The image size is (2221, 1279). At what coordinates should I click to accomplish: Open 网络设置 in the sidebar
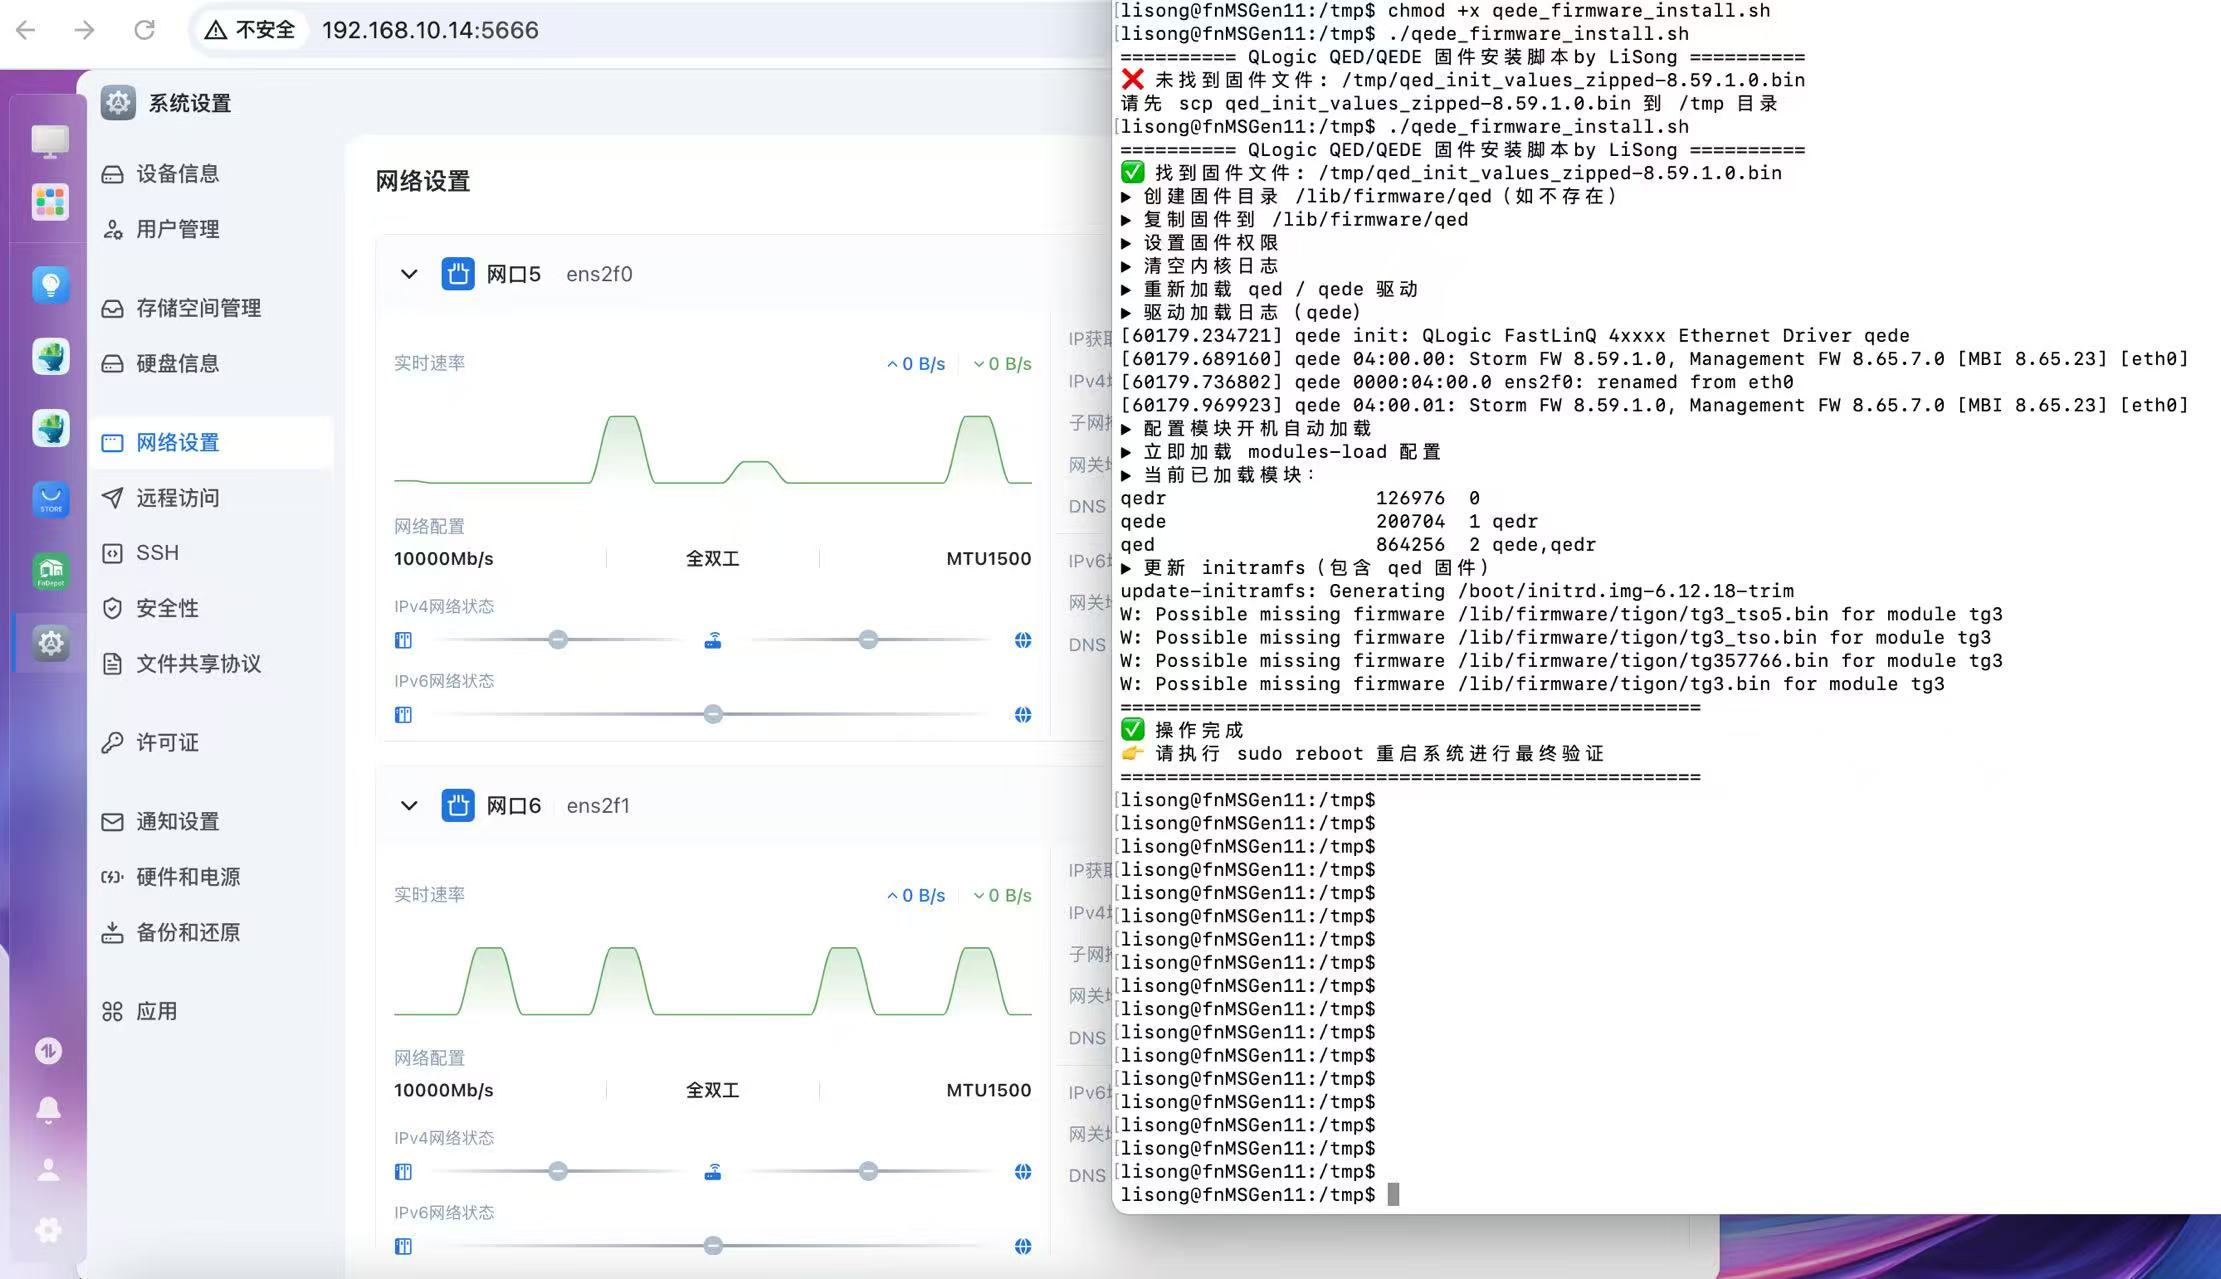tap(178, 442)
